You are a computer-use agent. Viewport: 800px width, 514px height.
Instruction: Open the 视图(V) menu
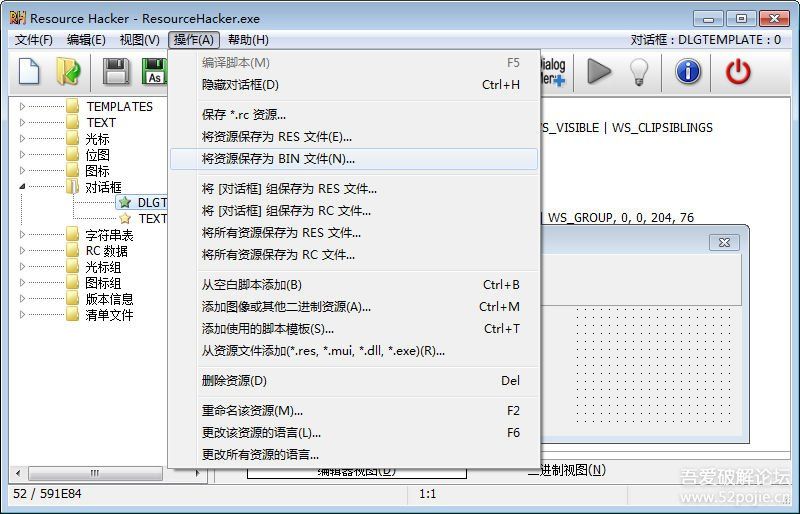(139, 40)
